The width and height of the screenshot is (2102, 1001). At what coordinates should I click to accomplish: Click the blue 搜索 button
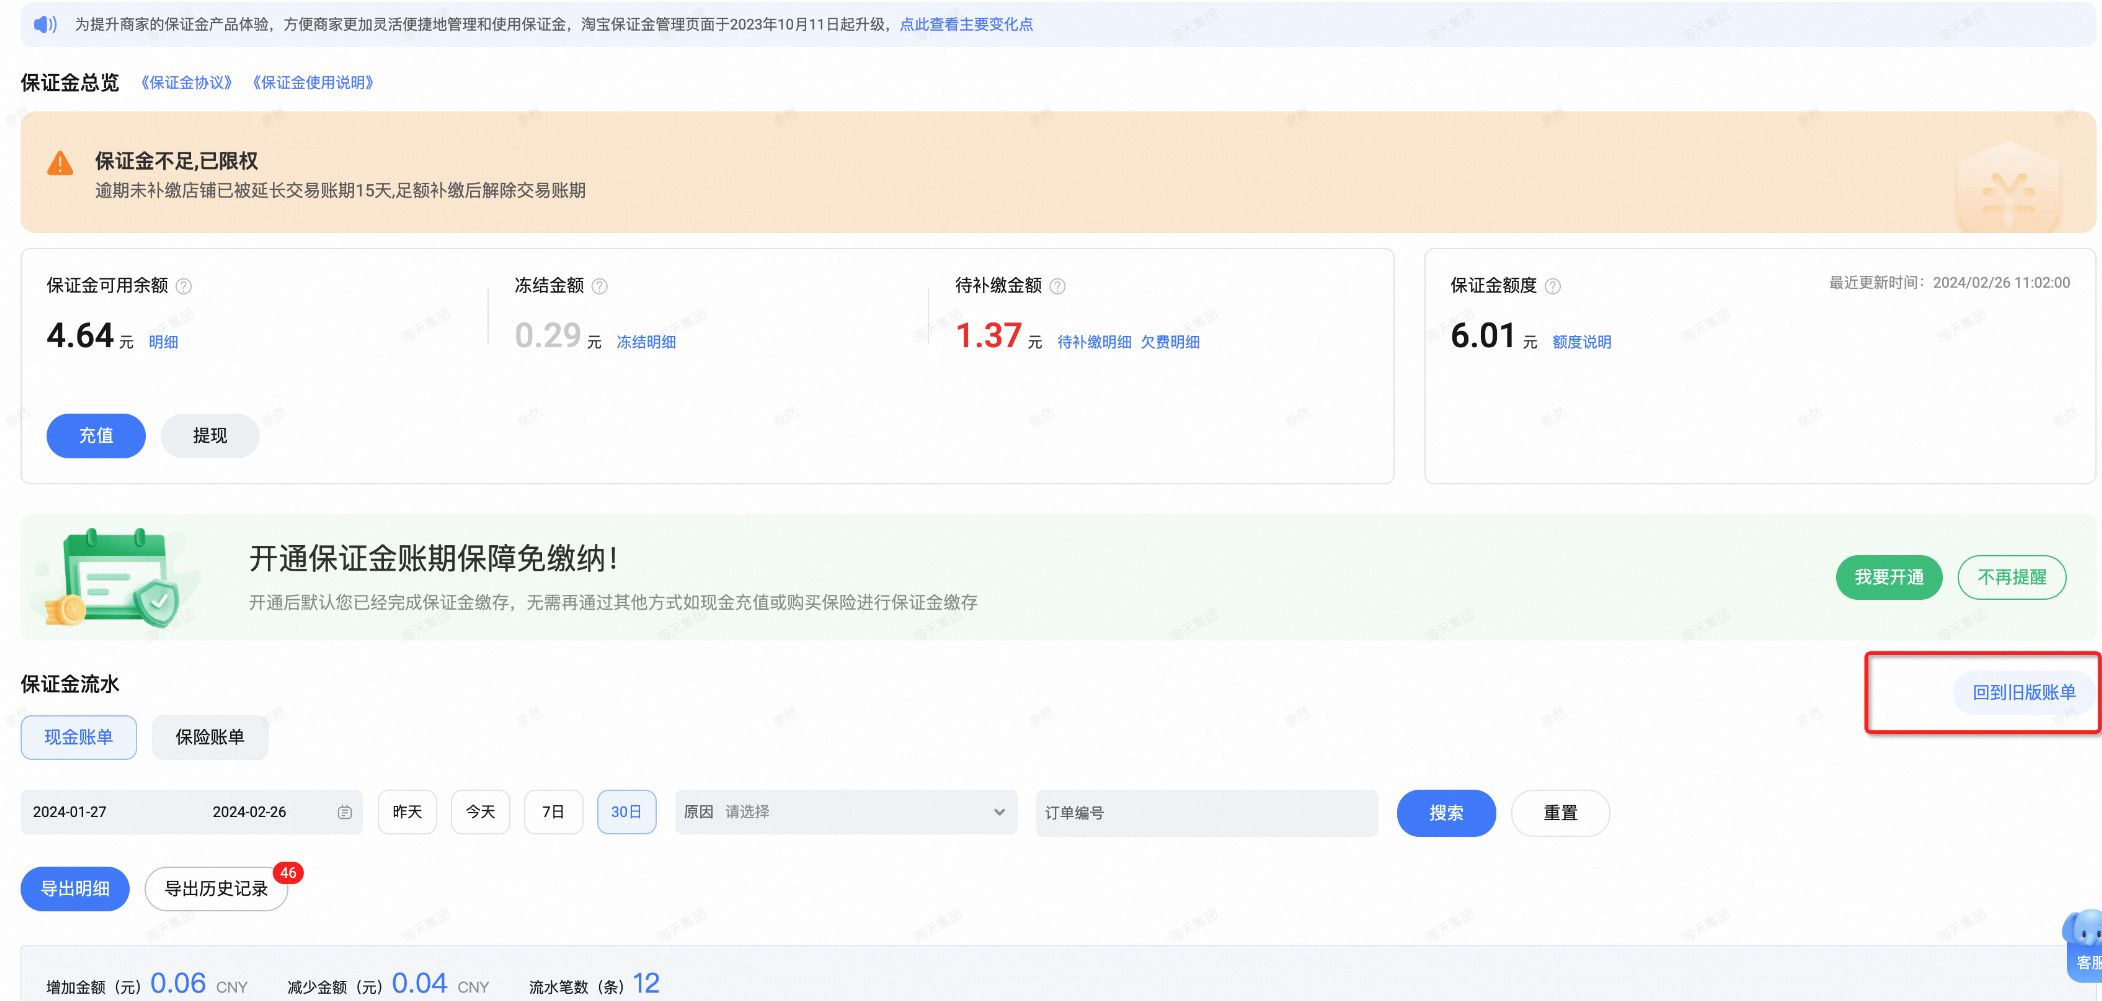[1446, 813]
